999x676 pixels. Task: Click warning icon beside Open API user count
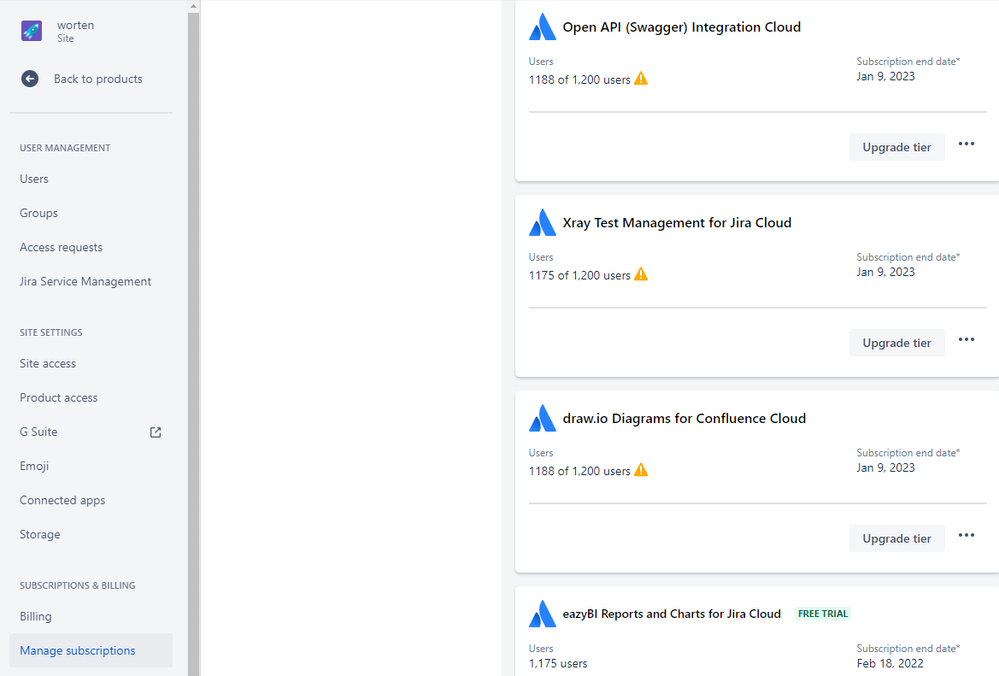click(x=641, y=78)
